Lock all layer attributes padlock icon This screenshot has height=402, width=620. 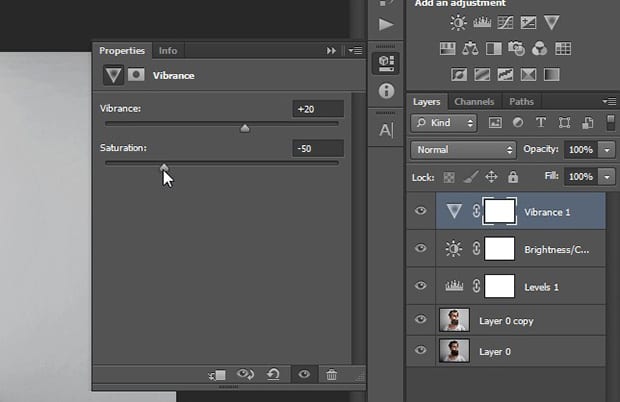click(513, 177)
